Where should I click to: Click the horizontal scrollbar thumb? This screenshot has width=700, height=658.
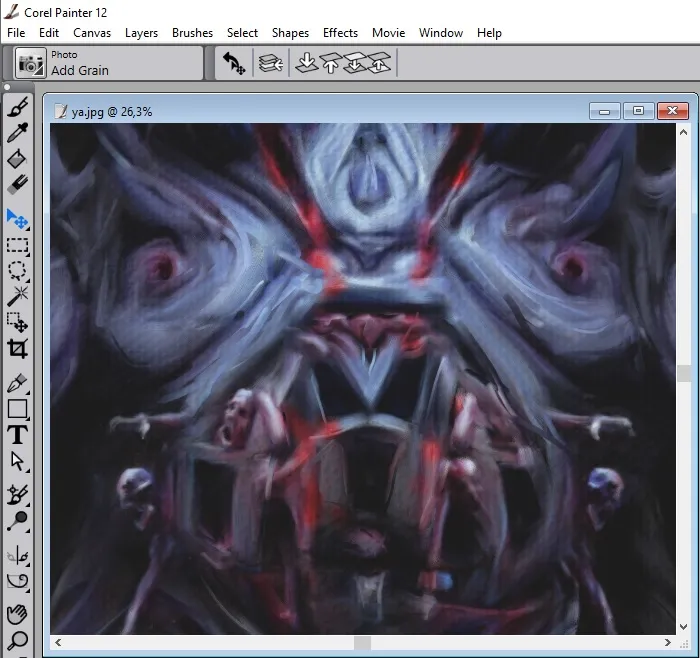[362, 643]
